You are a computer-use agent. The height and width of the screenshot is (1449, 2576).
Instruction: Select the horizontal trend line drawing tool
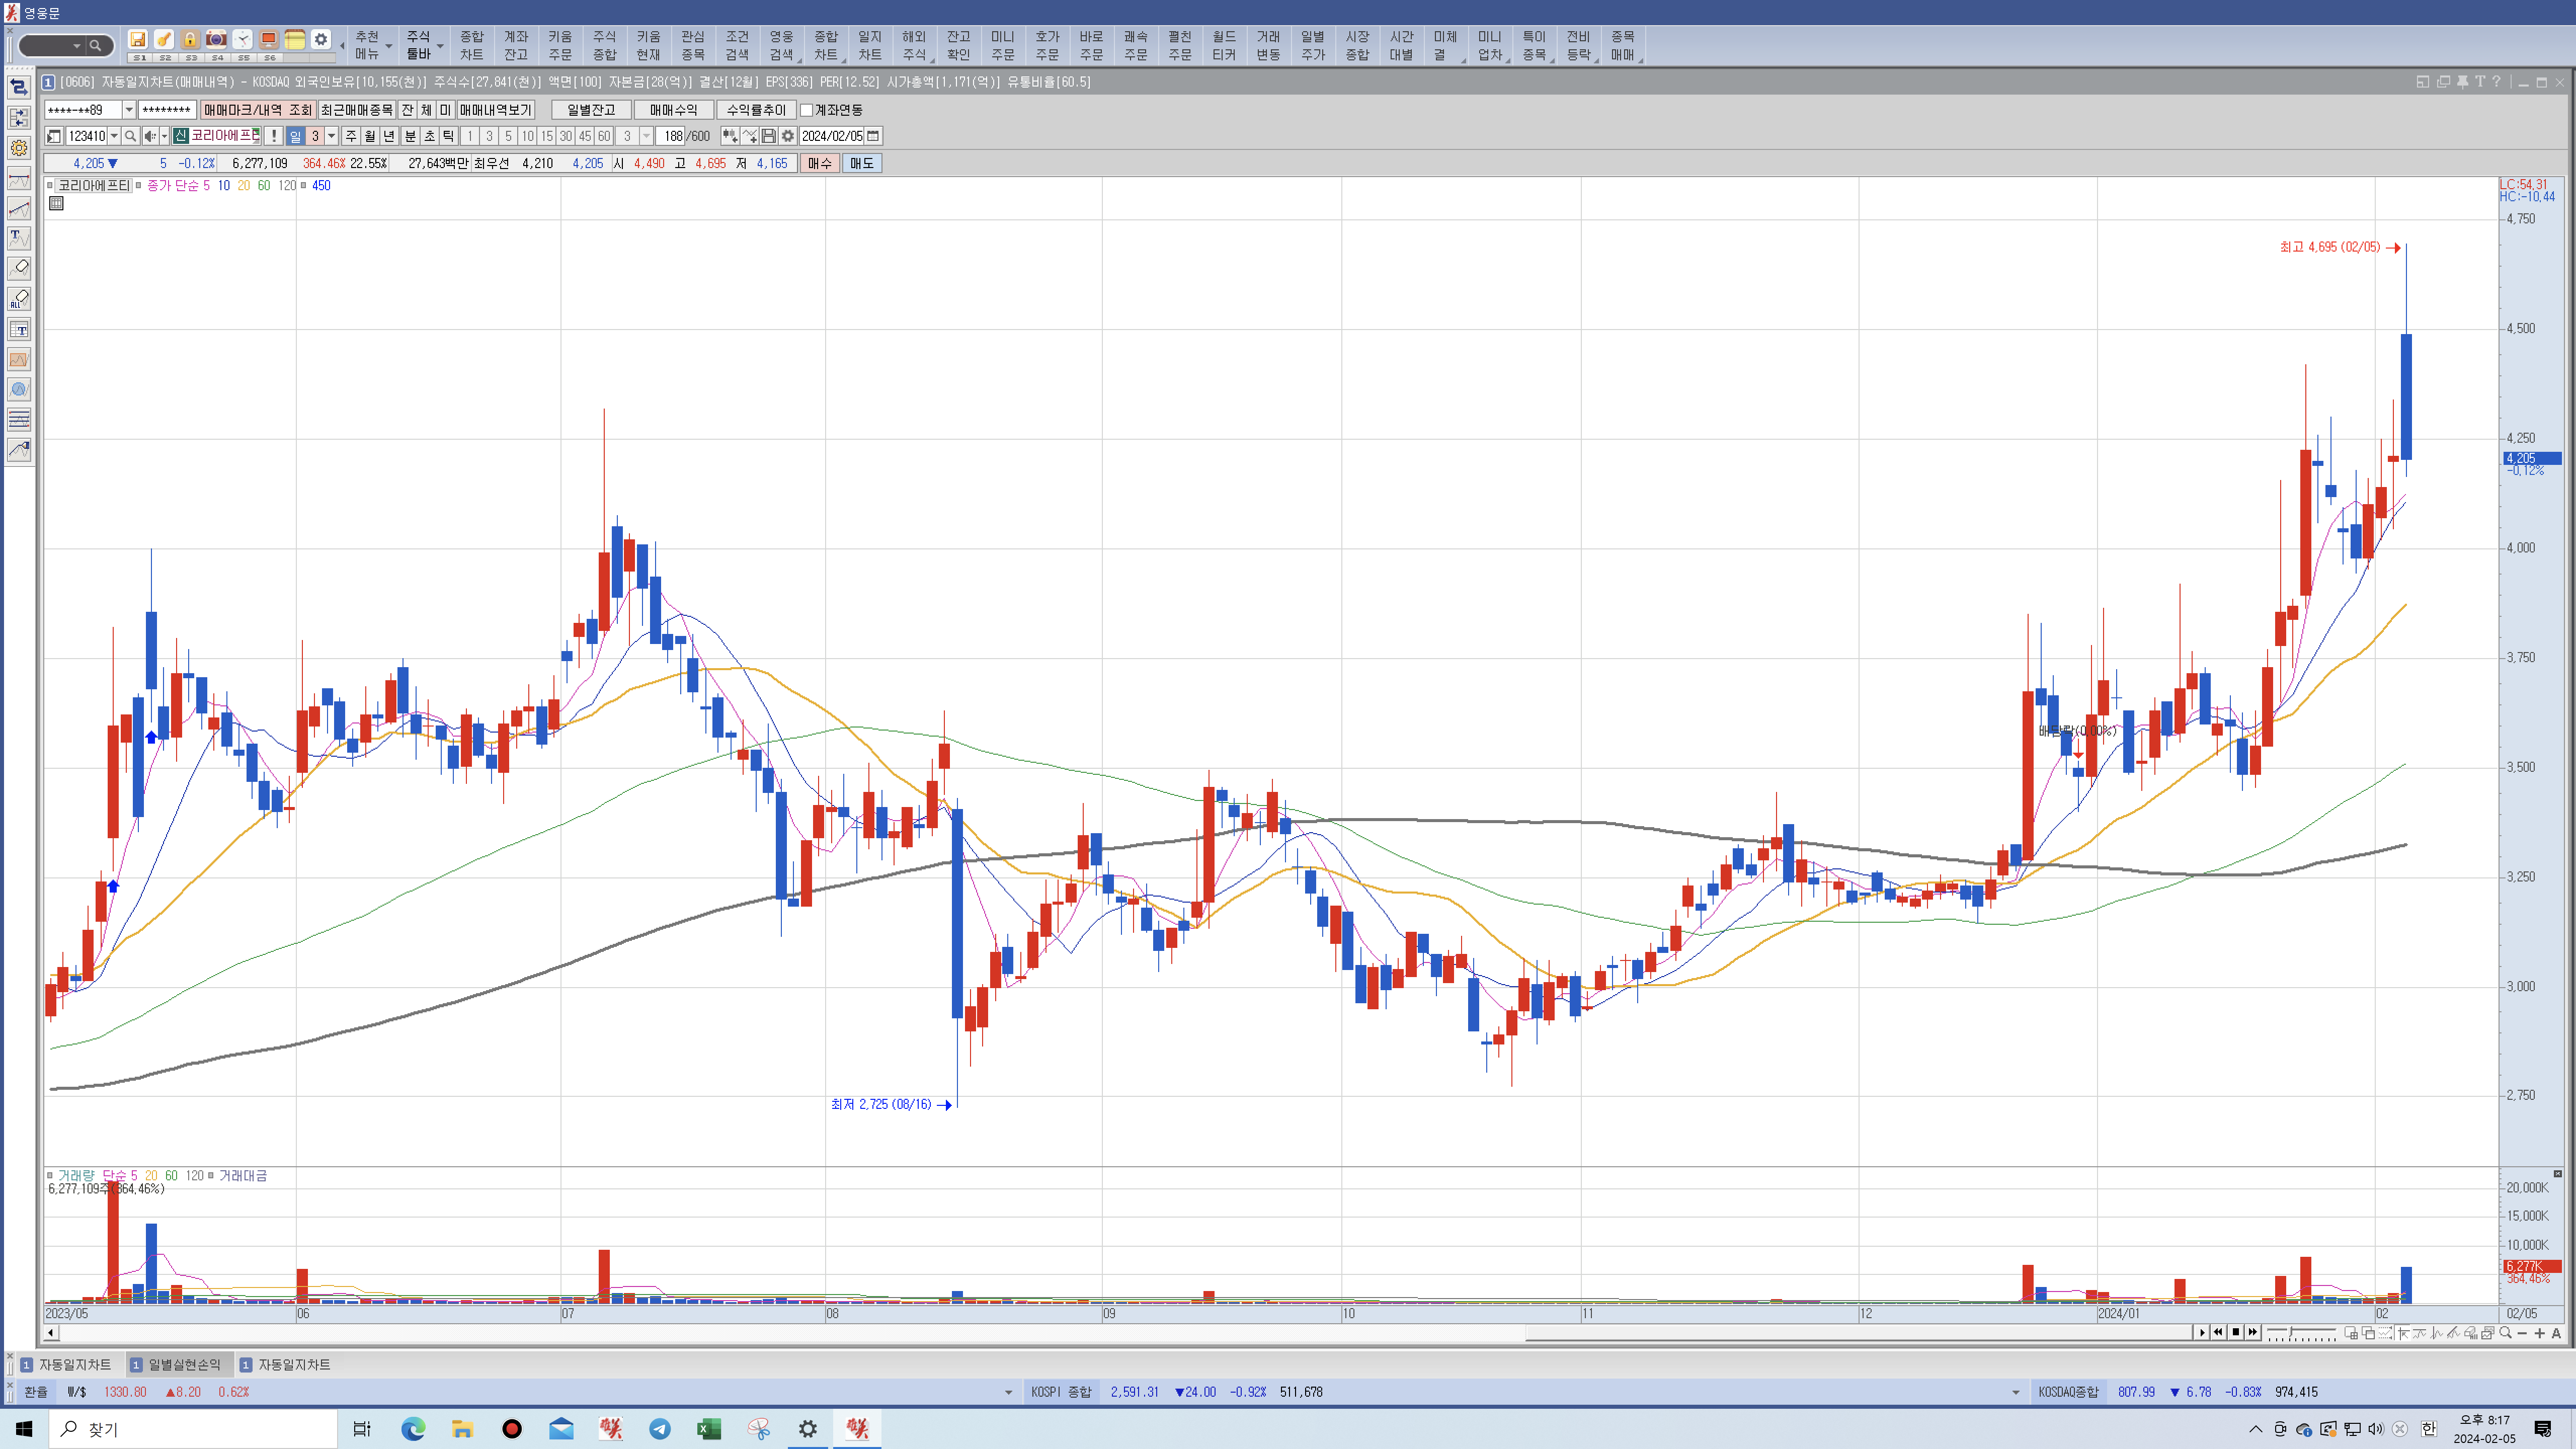coord(19,179)
